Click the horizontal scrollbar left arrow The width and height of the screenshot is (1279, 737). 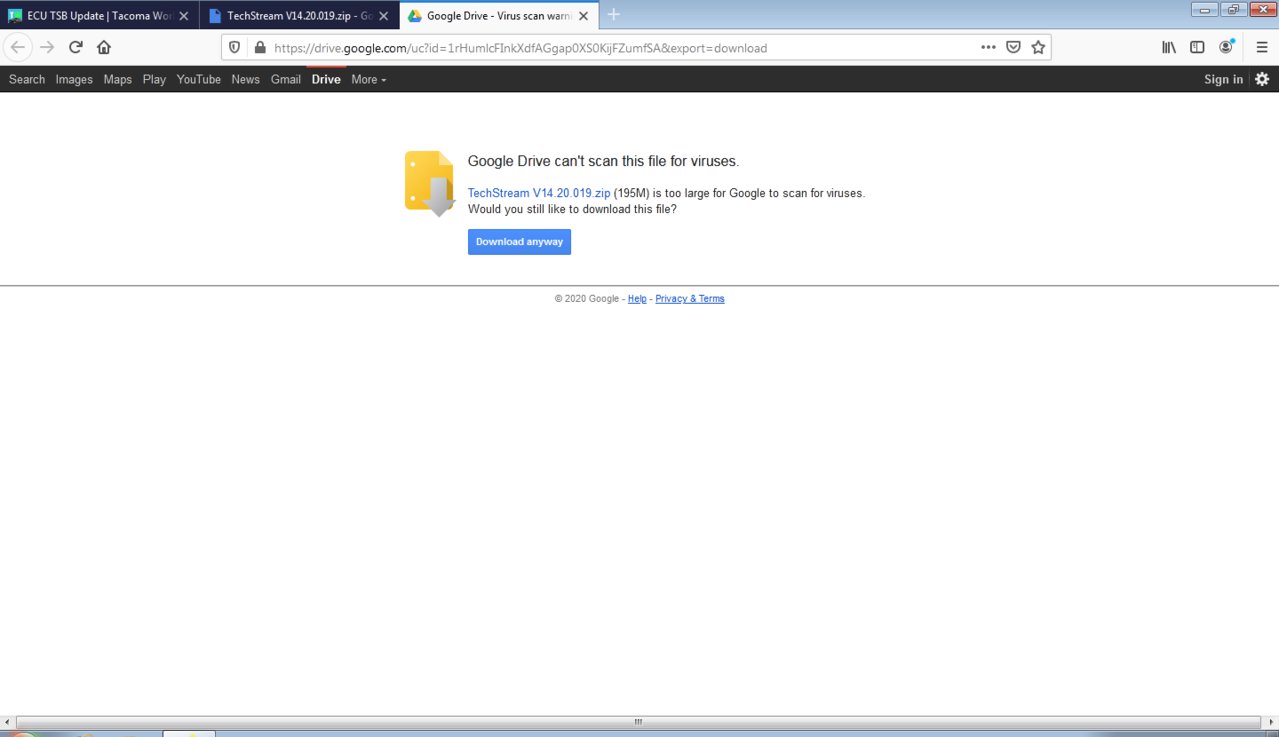[x=7, y=722]
